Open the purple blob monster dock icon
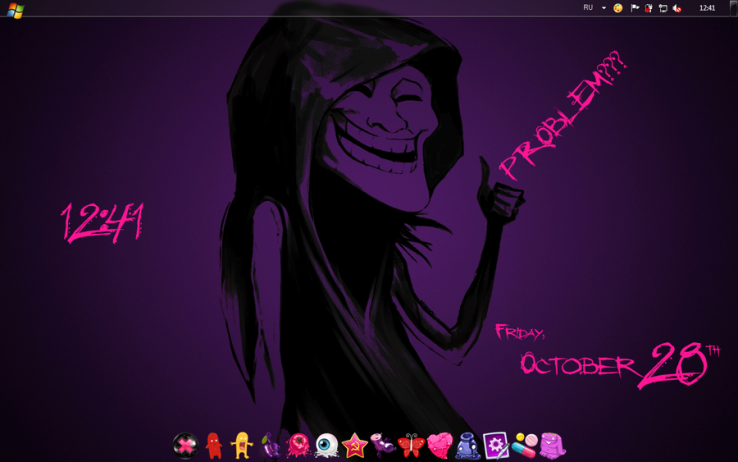Screen dimensions: 738x462 click(x=553, y=446)
